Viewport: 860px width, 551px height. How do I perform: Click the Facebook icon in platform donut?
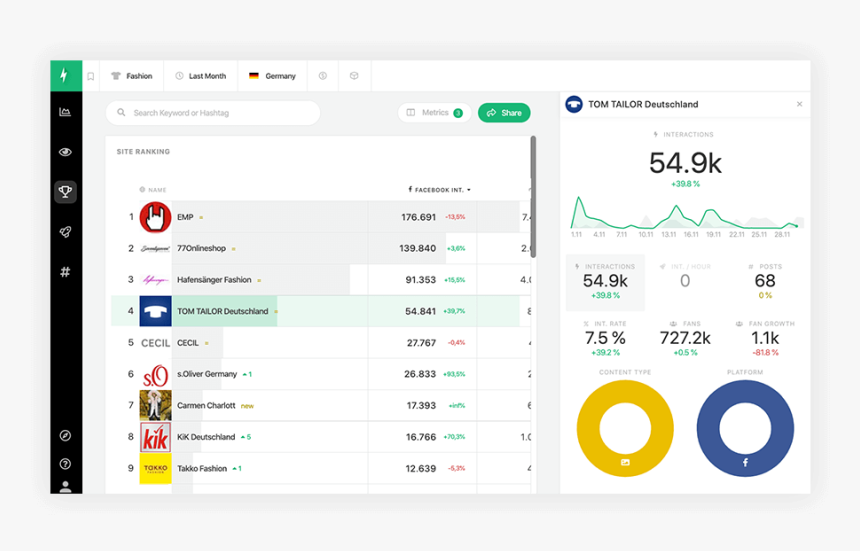pyautogui.click(x=745, y=462)
